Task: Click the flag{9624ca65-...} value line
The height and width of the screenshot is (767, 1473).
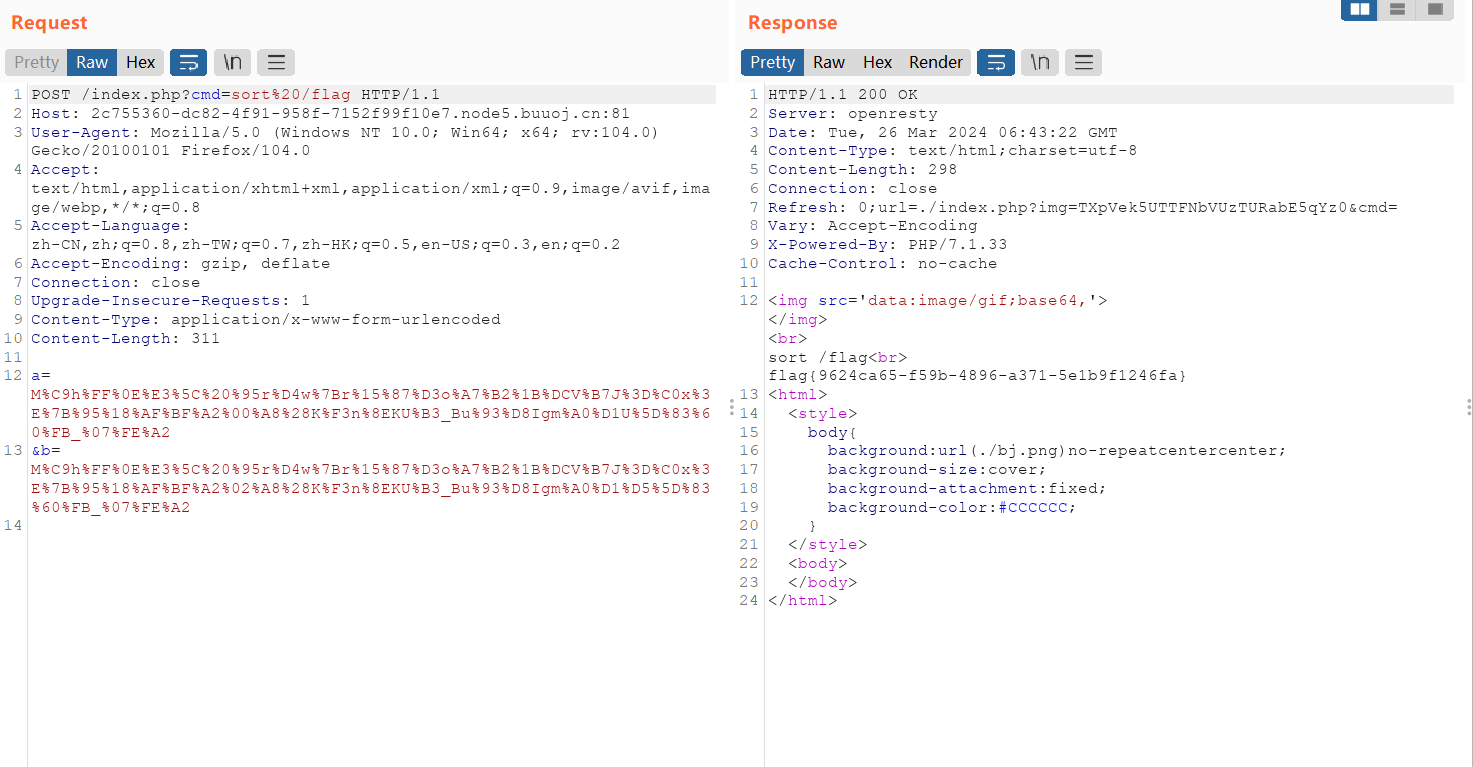Action: pyautogui.click(x=977, y=376)
